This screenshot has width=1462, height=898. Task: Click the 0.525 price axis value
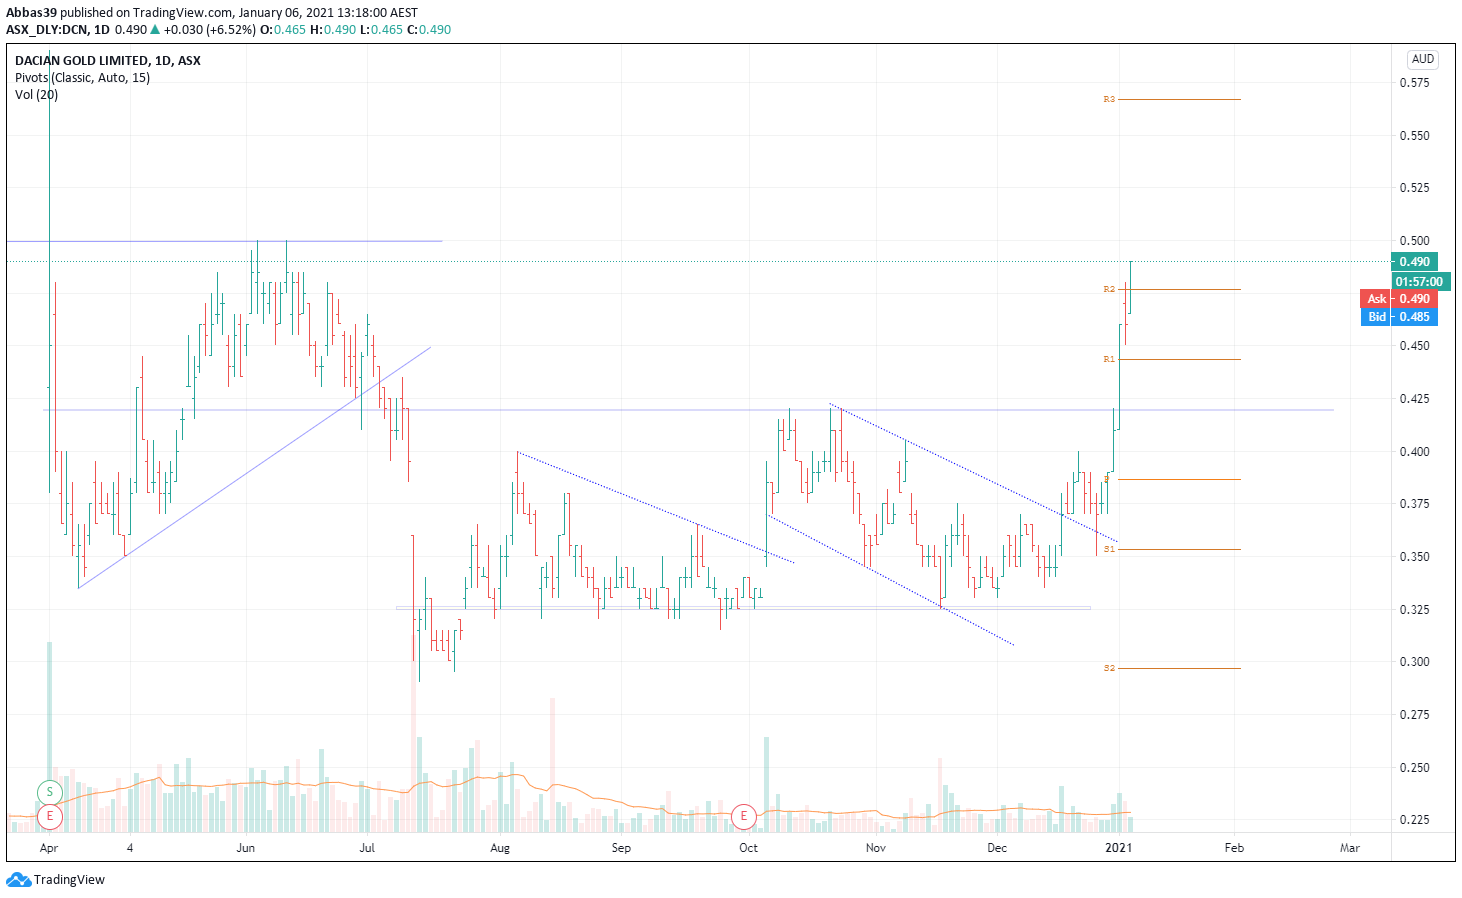[x=1414, y=188]
